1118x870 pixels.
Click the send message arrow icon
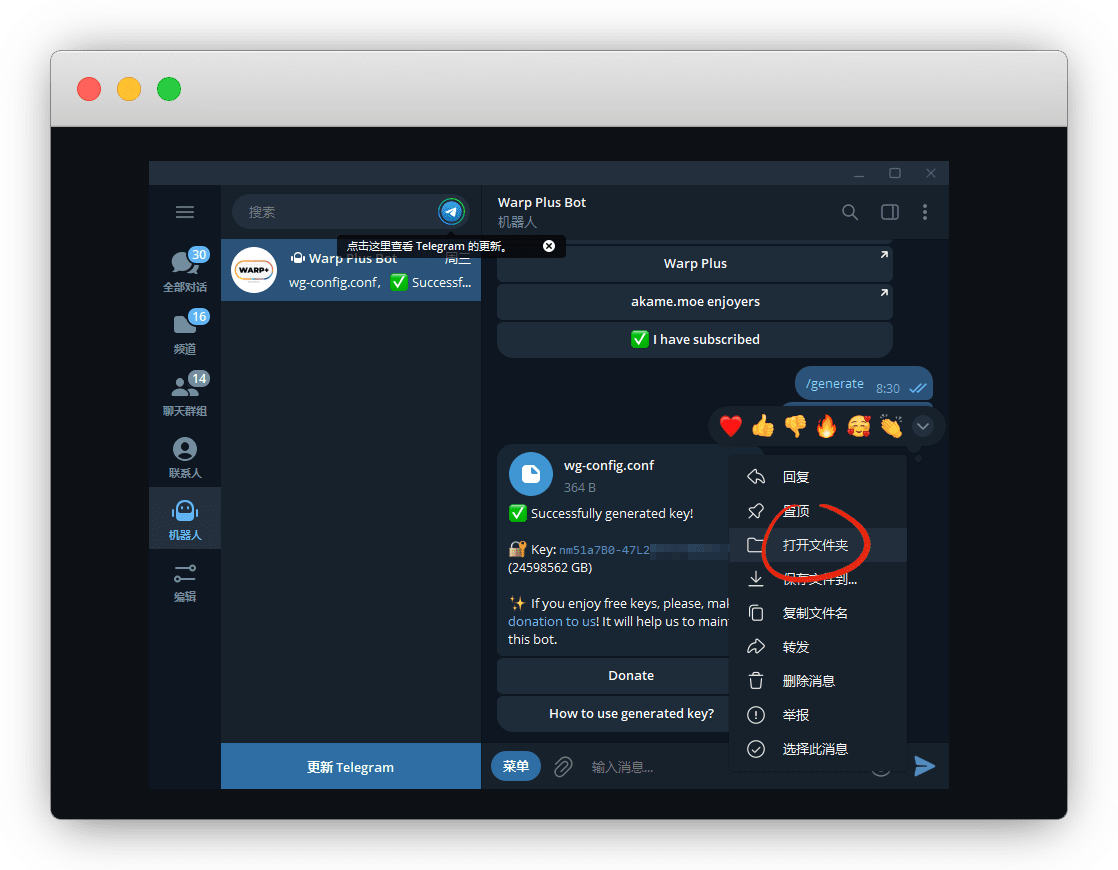coord(925,767)
